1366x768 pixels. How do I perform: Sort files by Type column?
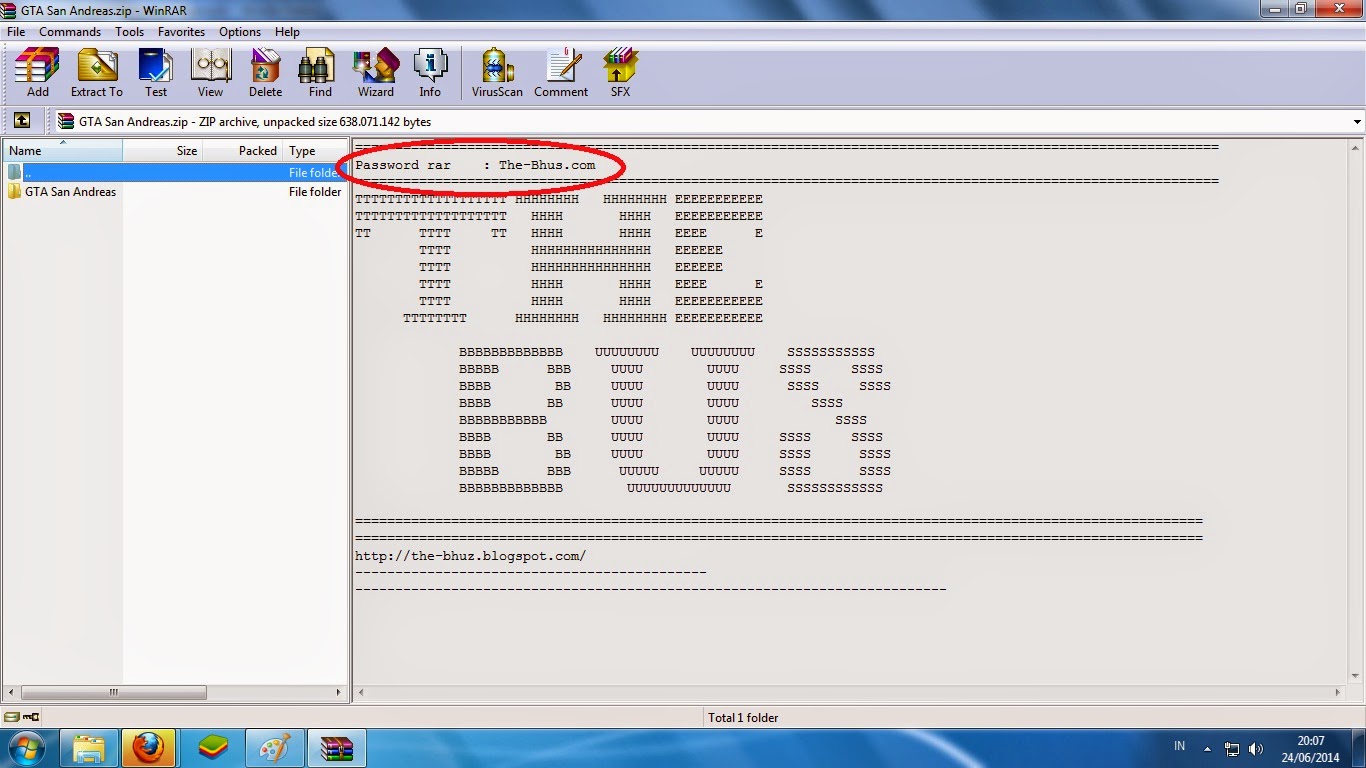(x=314, y=151)
